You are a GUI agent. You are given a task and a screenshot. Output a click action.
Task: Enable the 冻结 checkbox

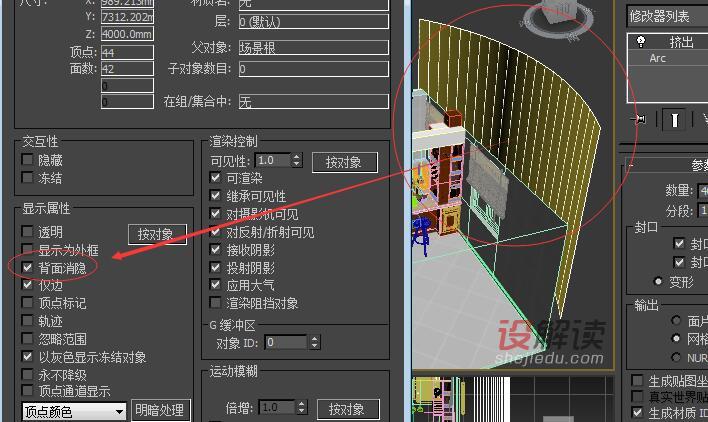point(28,177)
